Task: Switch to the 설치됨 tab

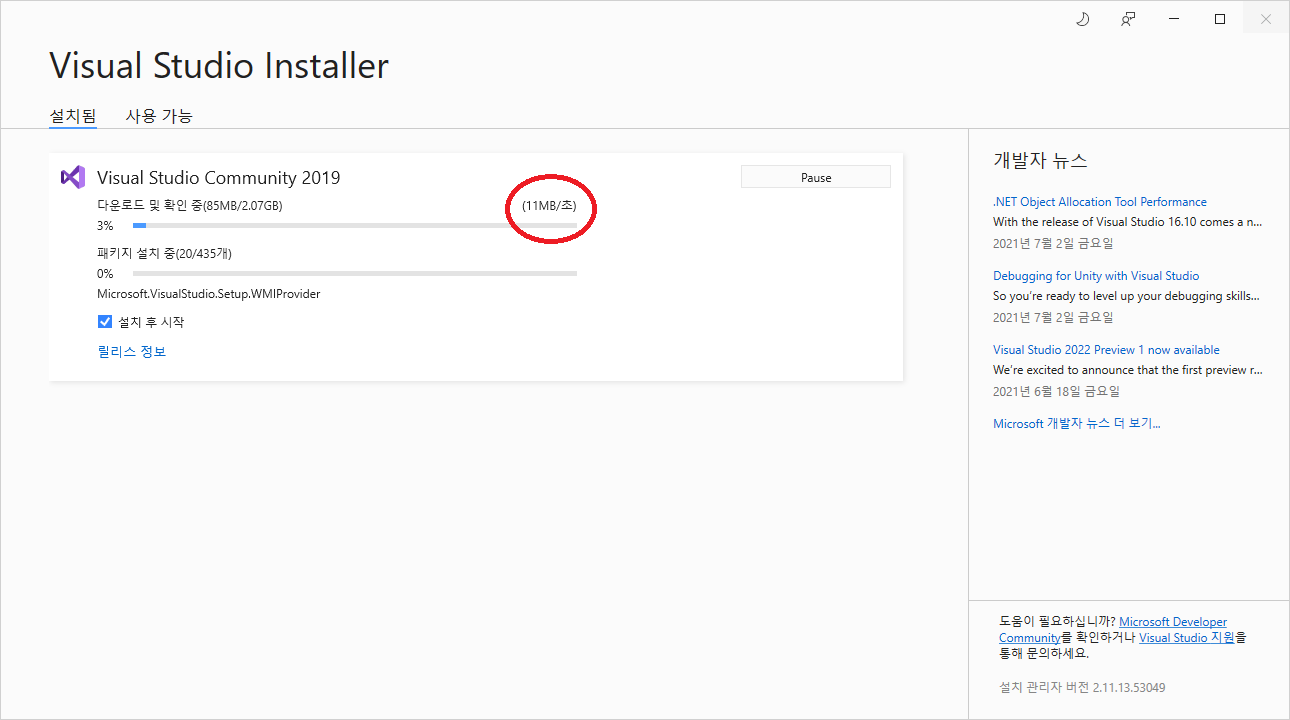Action: pos(73,116)
